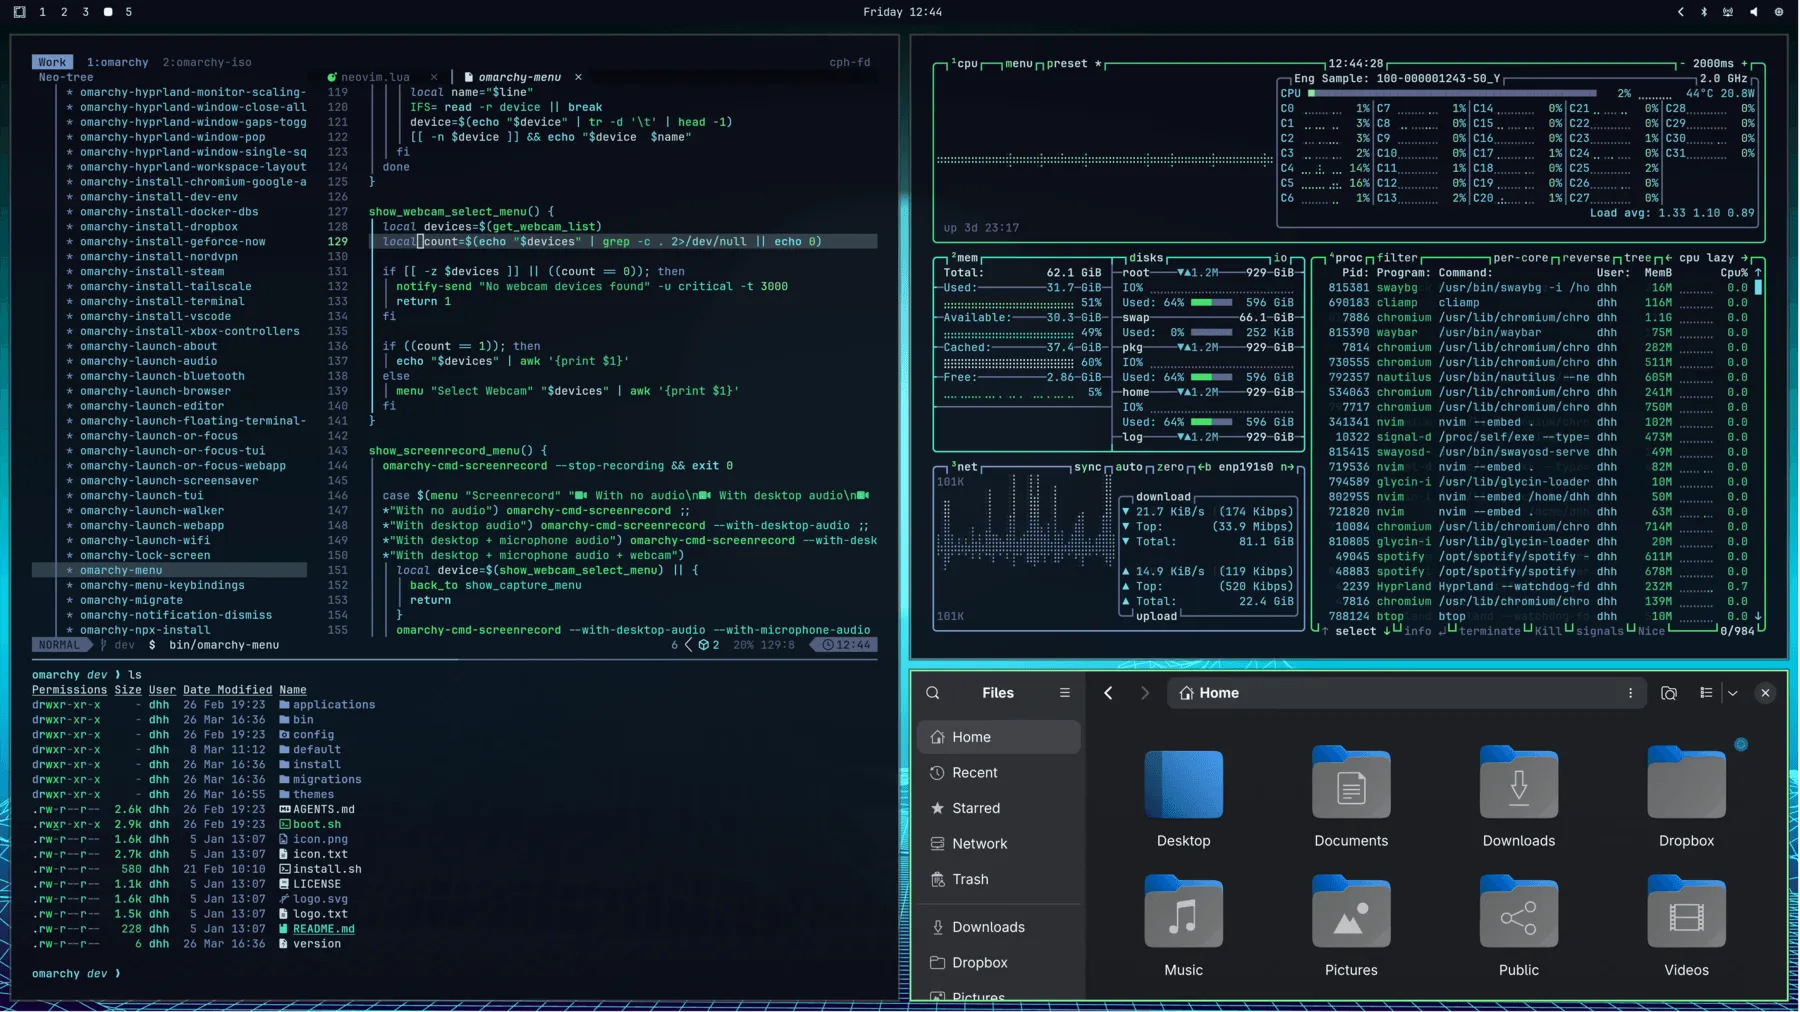The width and height of the screenshot is (1800, 1012).
Task: Open omarchy-lock-screen in Neo-tree
Action: [x=145, y=555]
